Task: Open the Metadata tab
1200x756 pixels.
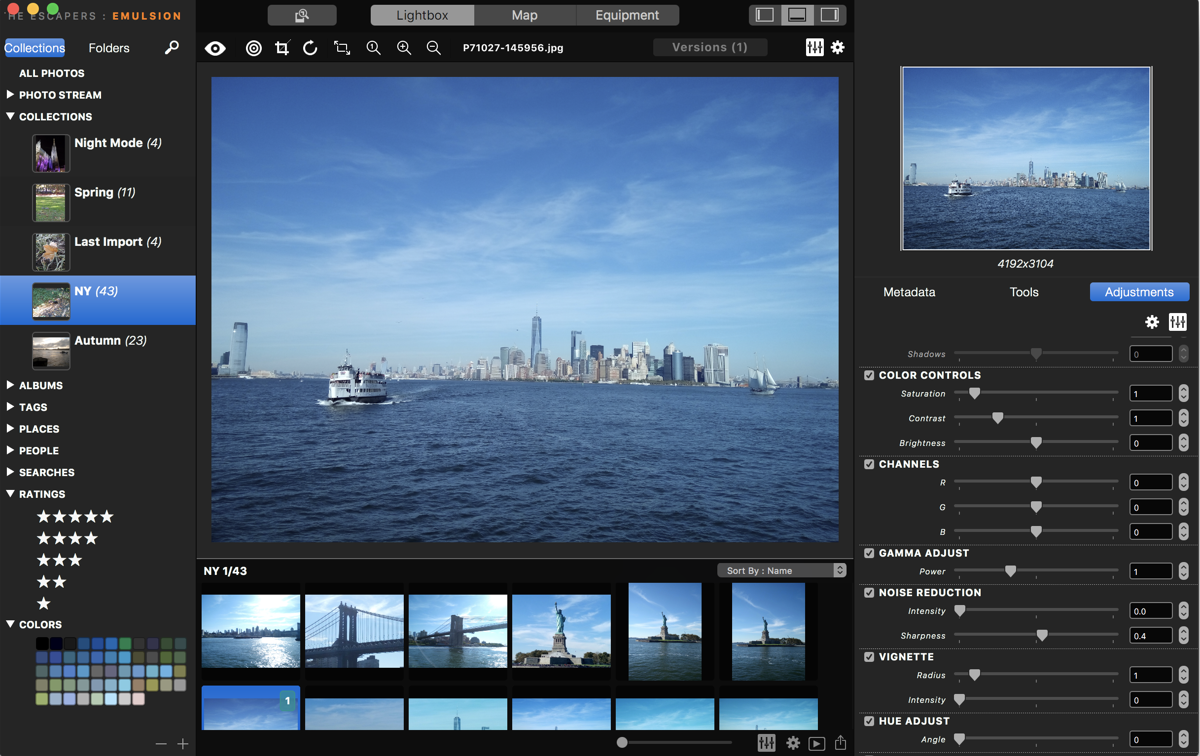Action: tap(909, 292)
